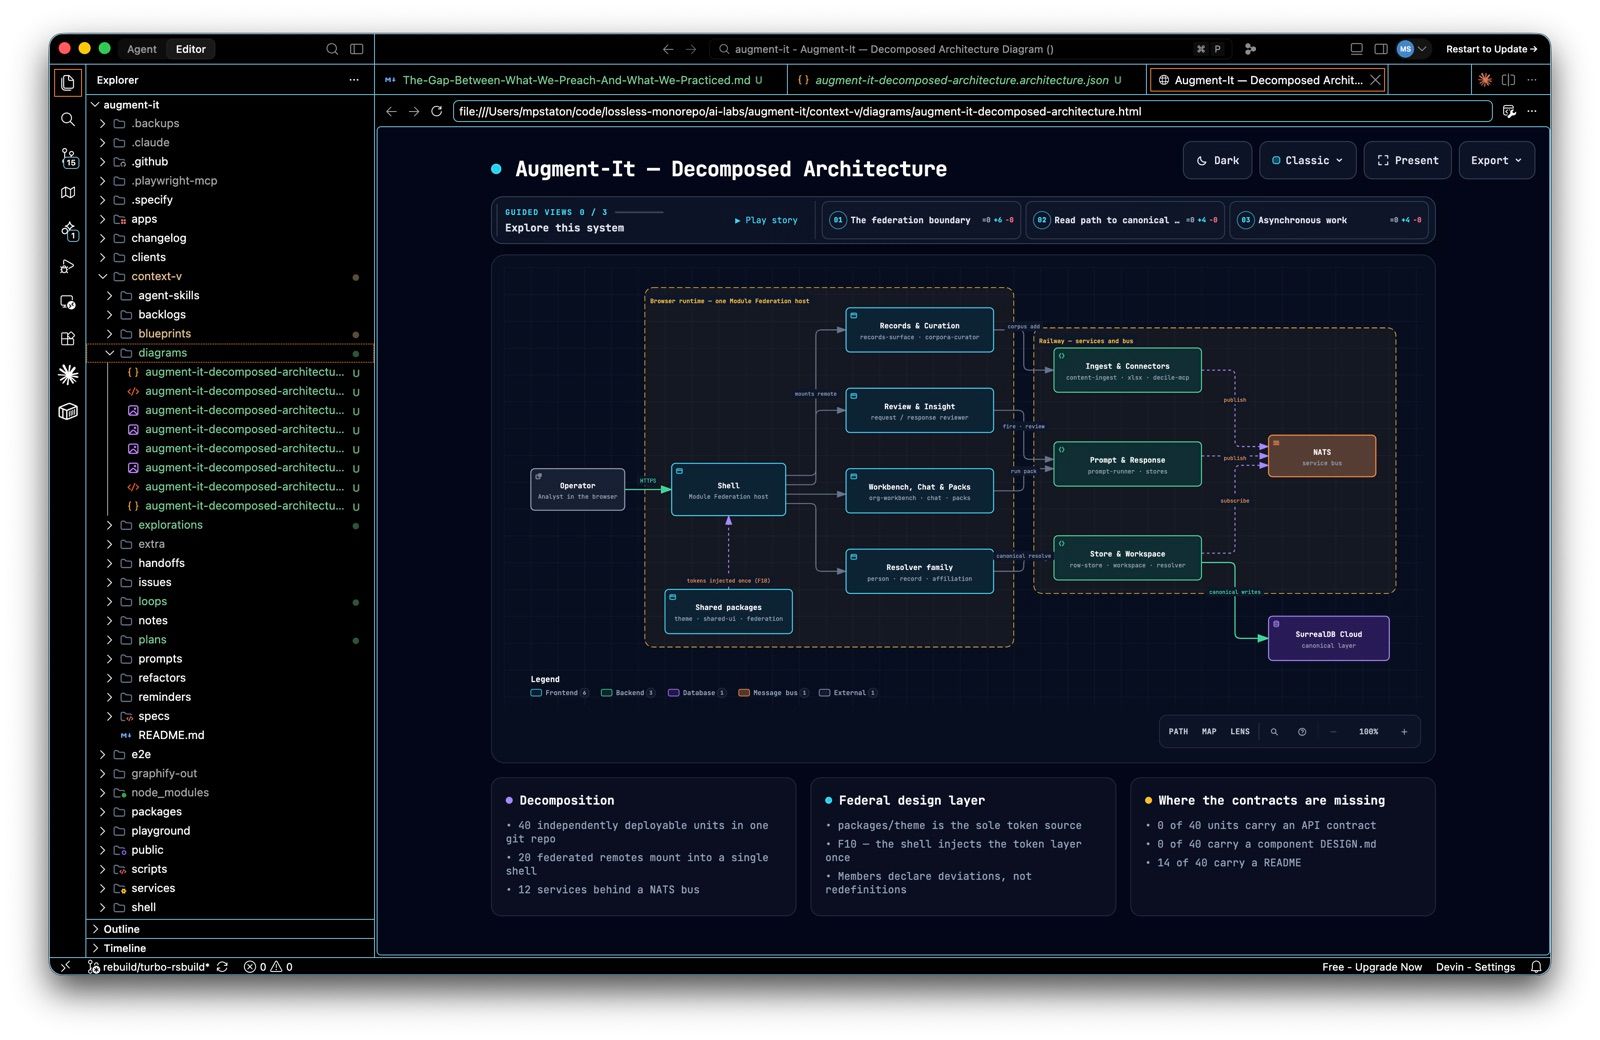1600x1040 pixels.
Task: Select the MAP view mode
Action: pyautogui.click(x=1209, y=732)
